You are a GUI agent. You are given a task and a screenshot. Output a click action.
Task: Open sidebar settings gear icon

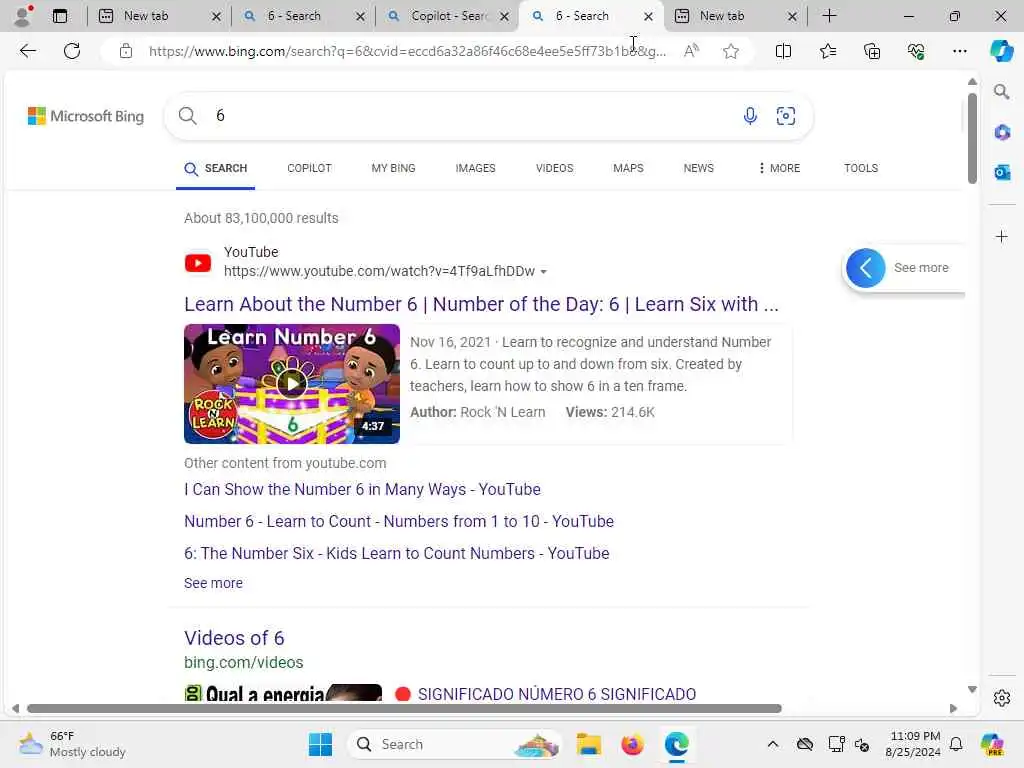point(1002,698)
